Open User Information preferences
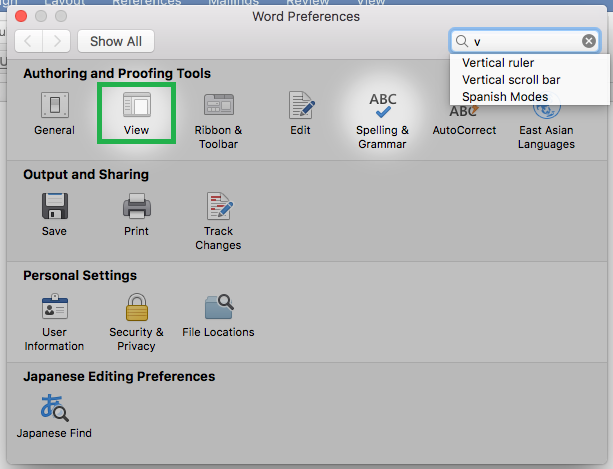Image resolution: width=613 pixels, height=469 pixels. point(54,322)
